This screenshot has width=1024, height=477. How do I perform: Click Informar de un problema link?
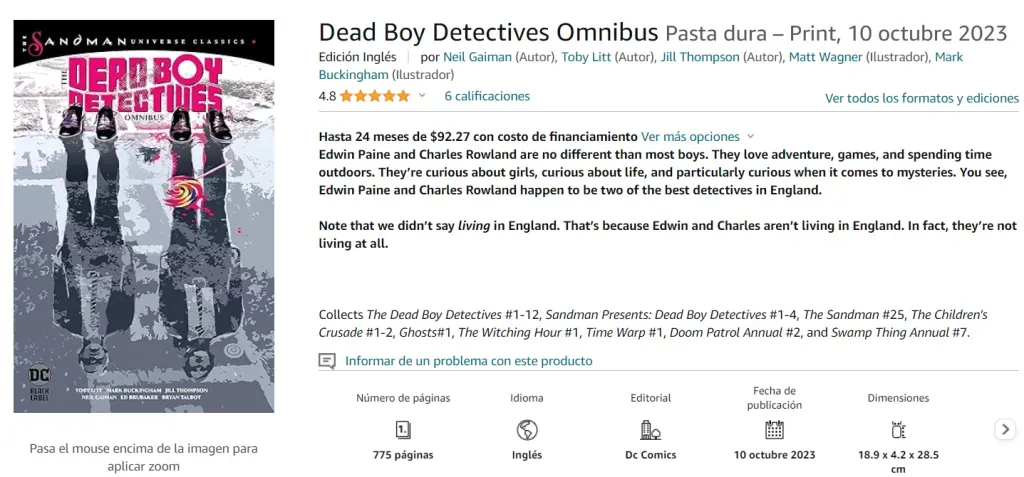pyautogui.click(x=468, y=361)
